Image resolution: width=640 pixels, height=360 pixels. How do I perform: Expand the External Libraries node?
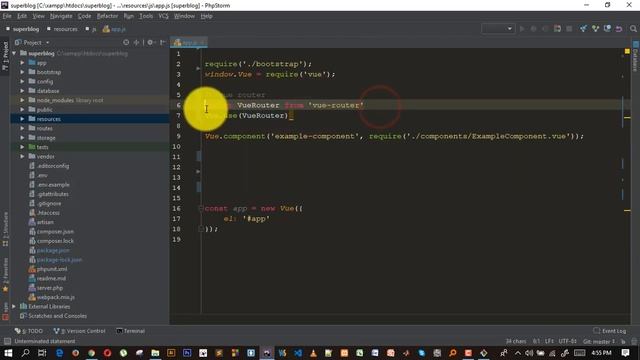click(14, 306)
